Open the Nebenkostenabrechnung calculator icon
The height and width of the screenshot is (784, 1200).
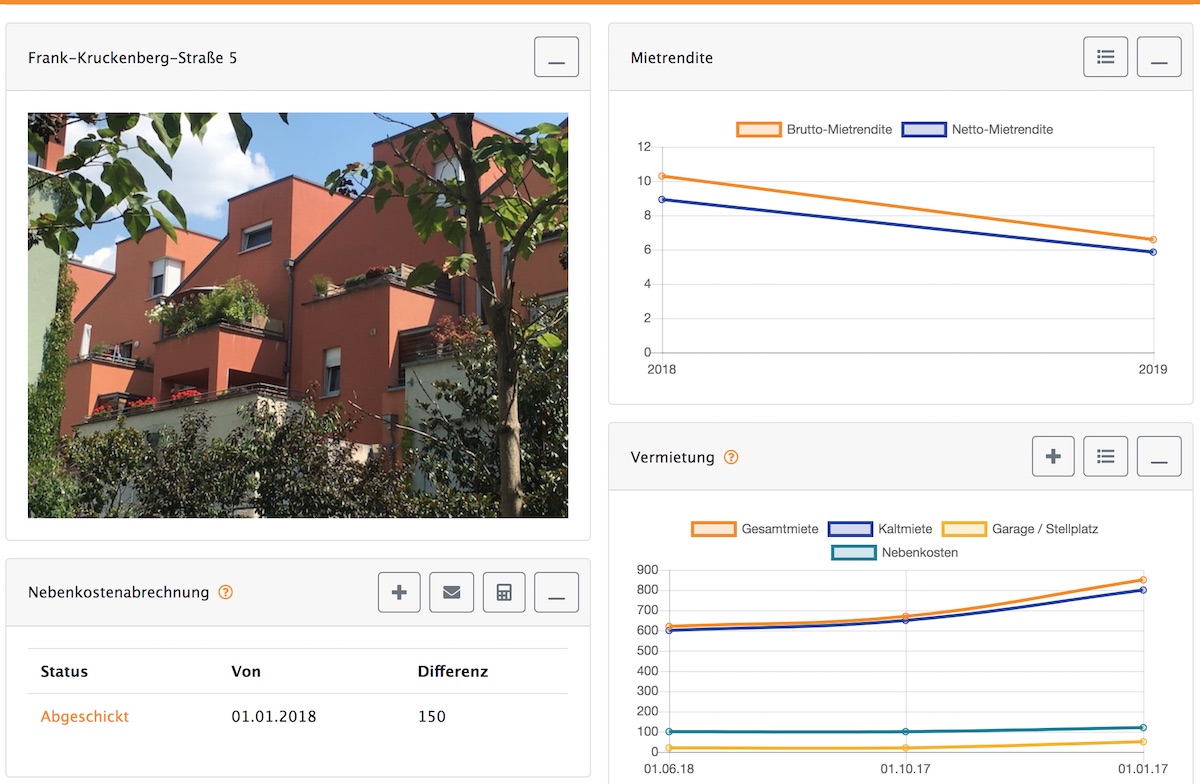pos(504,592)
